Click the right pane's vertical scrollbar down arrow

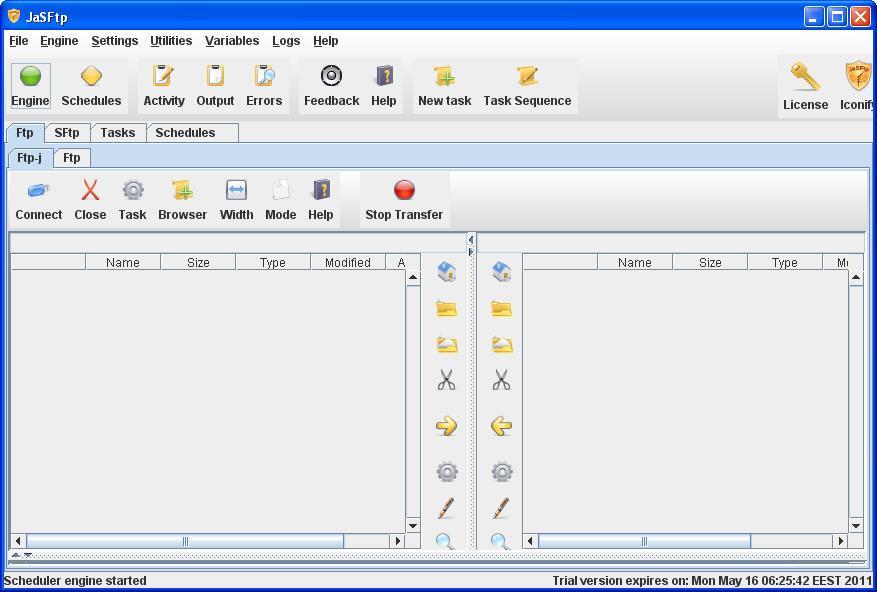coord(856,525)
